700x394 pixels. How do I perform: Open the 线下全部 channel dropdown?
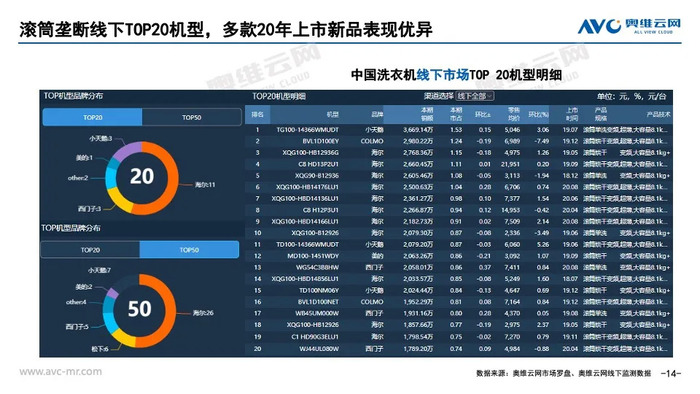pyautogui.click(x=475, y=96)
